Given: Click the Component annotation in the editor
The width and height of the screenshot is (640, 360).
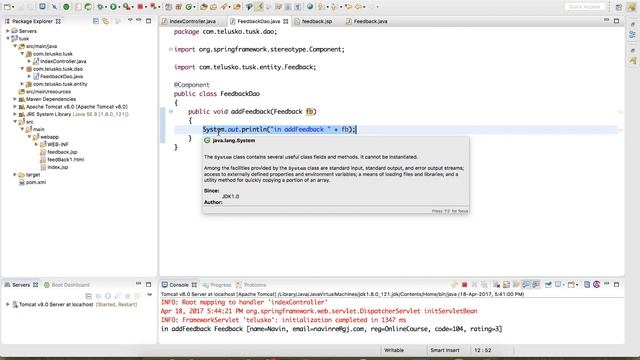Looking at the screenshot, I should (191, 84).
